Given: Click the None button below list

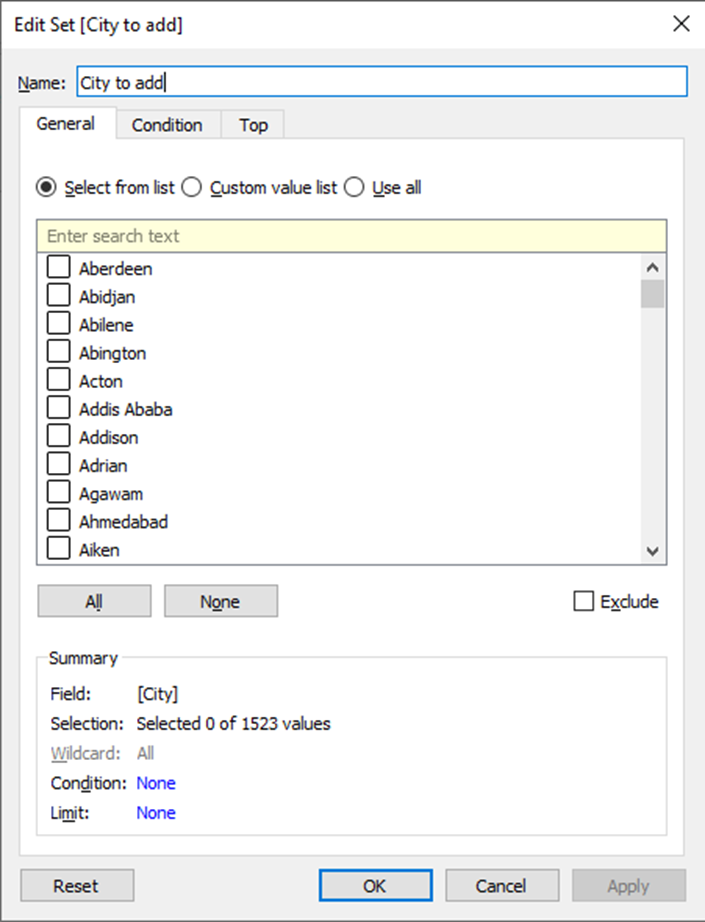Looking at the screenshot, I should point(220,601).
